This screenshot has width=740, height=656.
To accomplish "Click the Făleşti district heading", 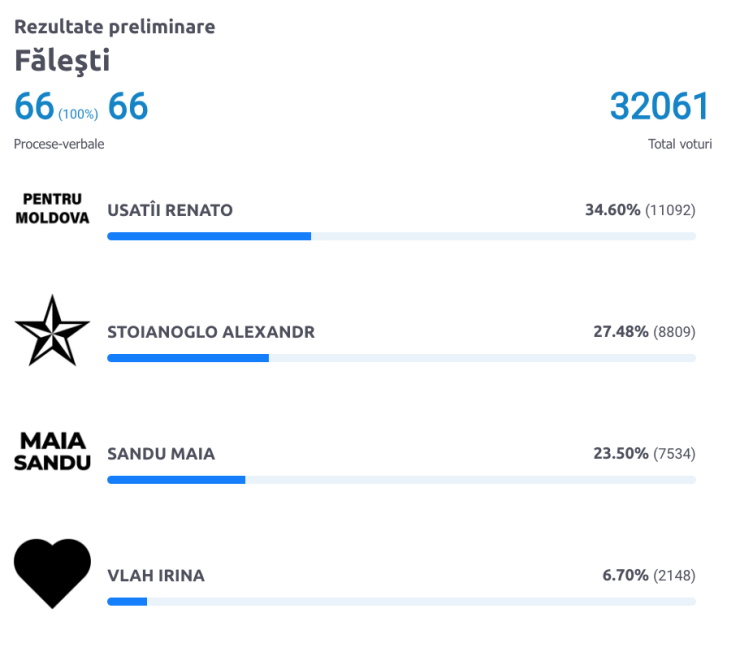I will pyautogui.click(x=62, y=61).
